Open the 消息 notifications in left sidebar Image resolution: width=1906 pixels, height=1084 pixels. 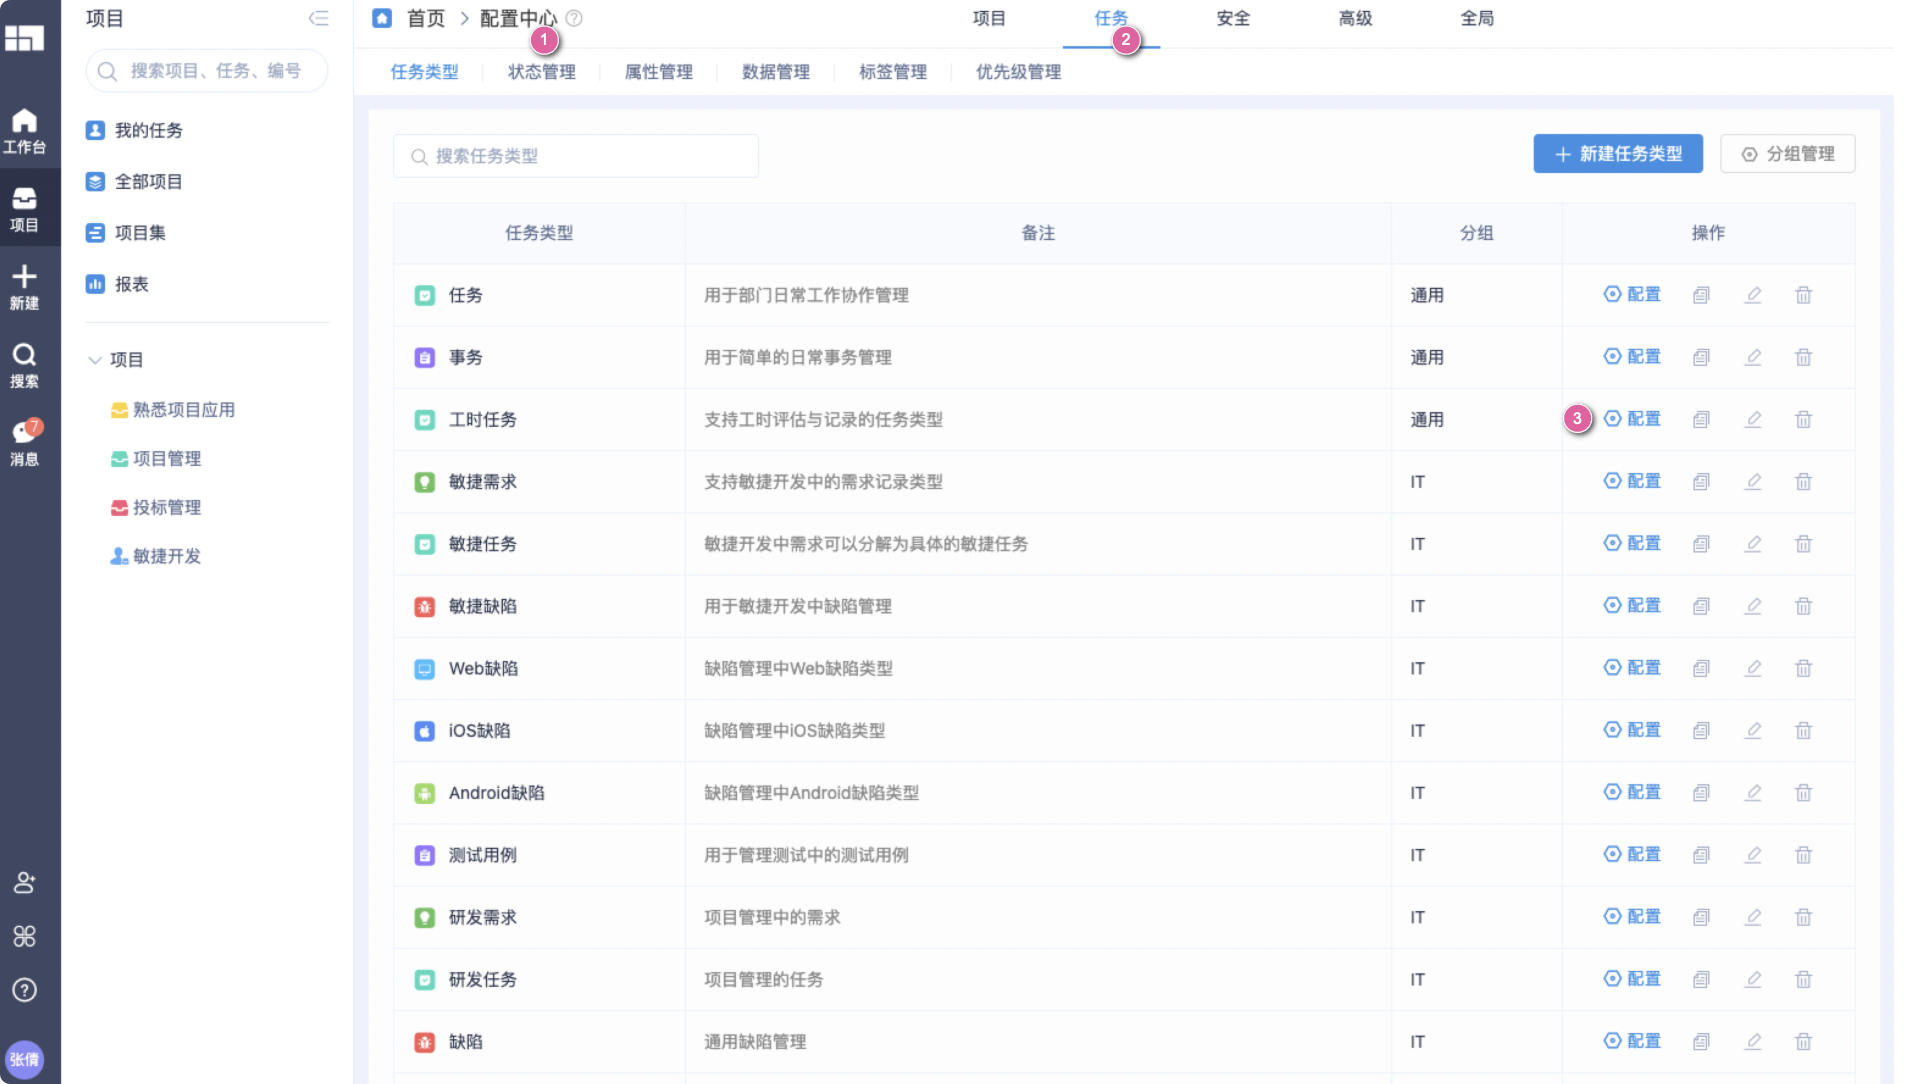click(25, 442)
